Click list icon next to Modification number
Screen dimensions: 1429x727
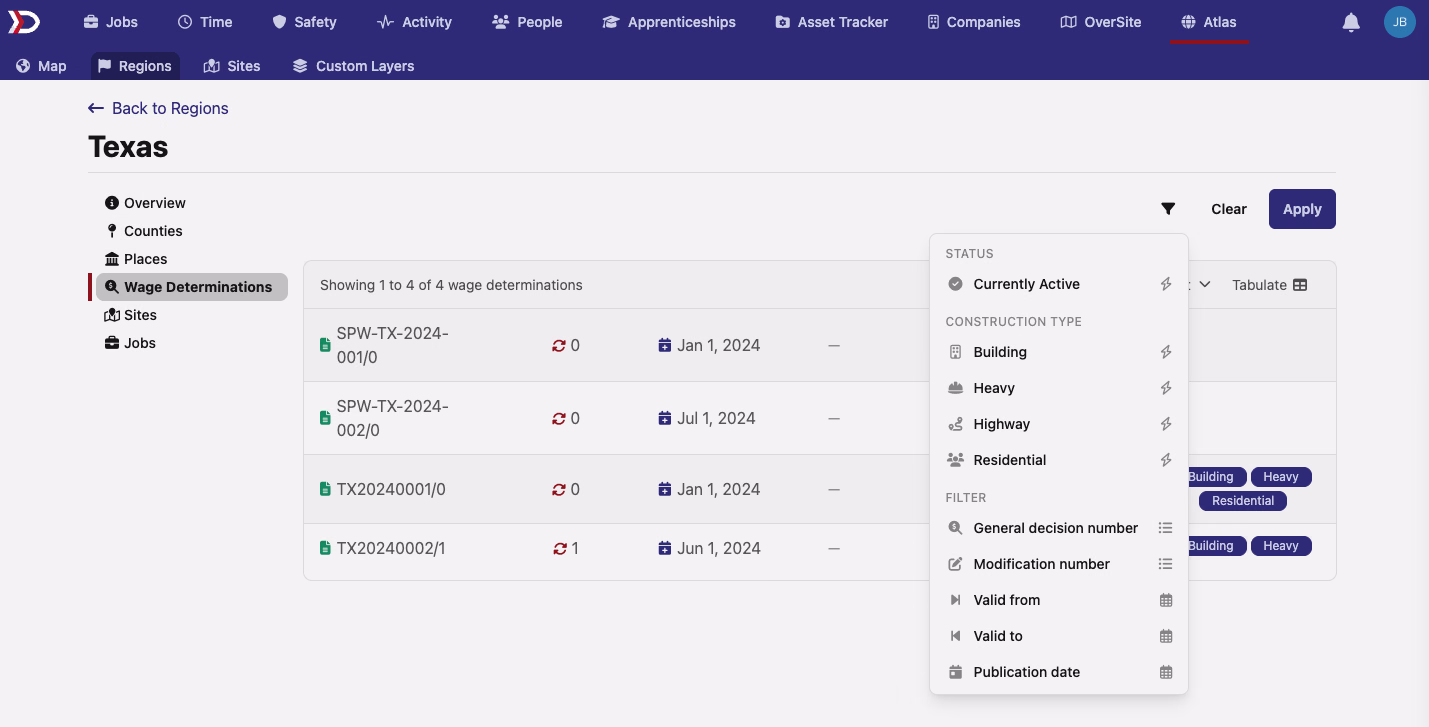tap(1165, 564)
